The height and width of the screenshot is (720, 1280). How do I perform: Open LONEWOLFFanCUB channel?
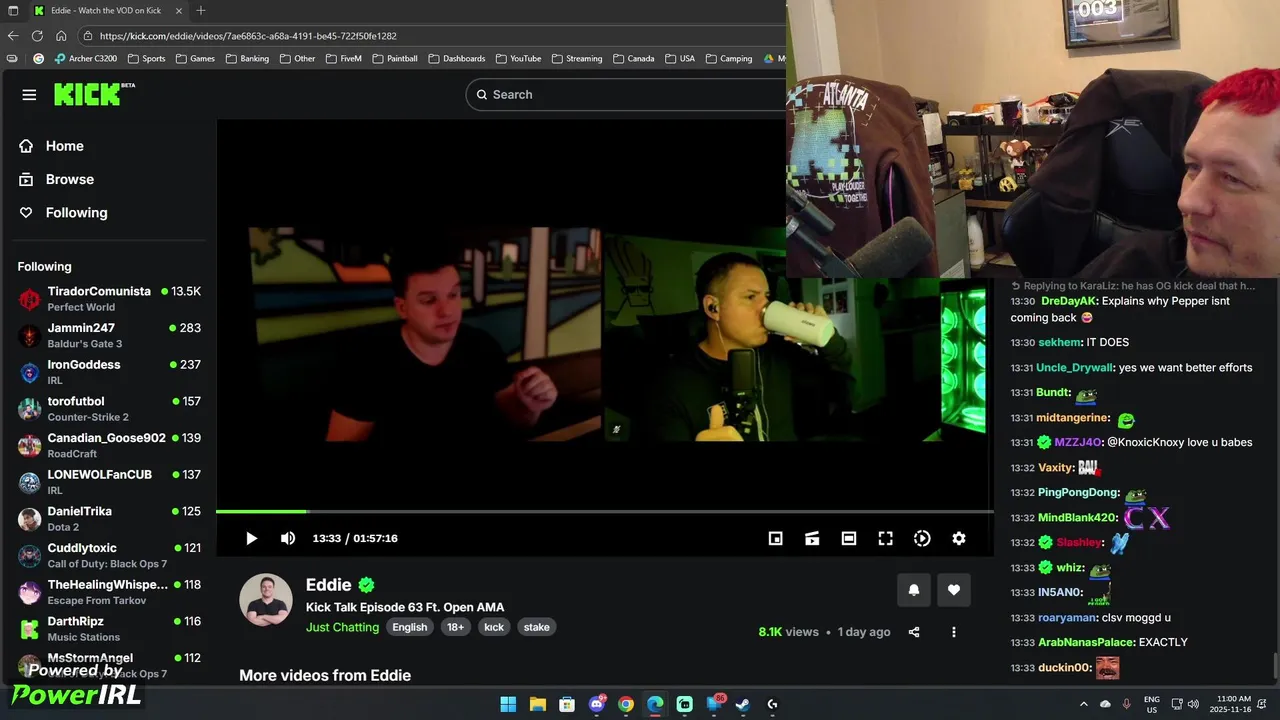[x=109, y=482]
